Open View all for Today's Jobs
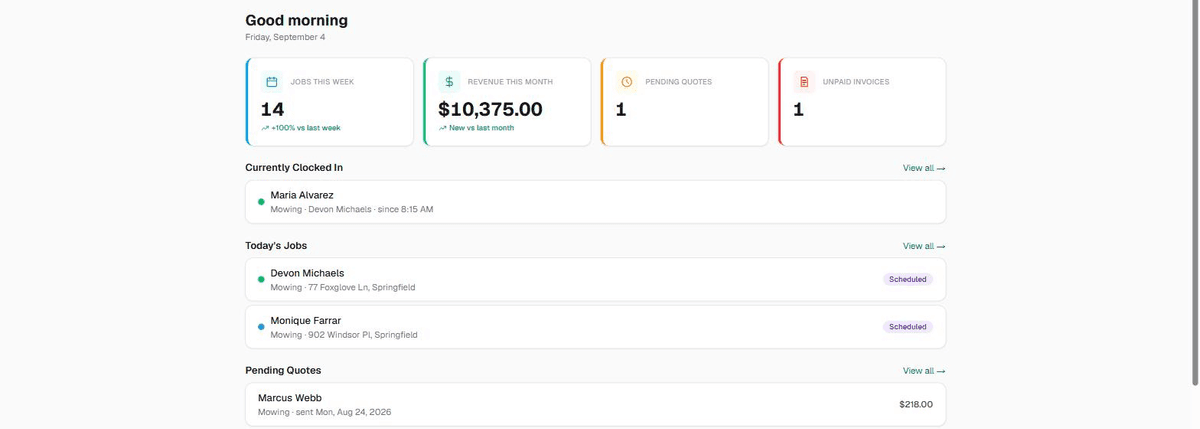Screen dimensions: 1200x429 click(x=924, y=246)
